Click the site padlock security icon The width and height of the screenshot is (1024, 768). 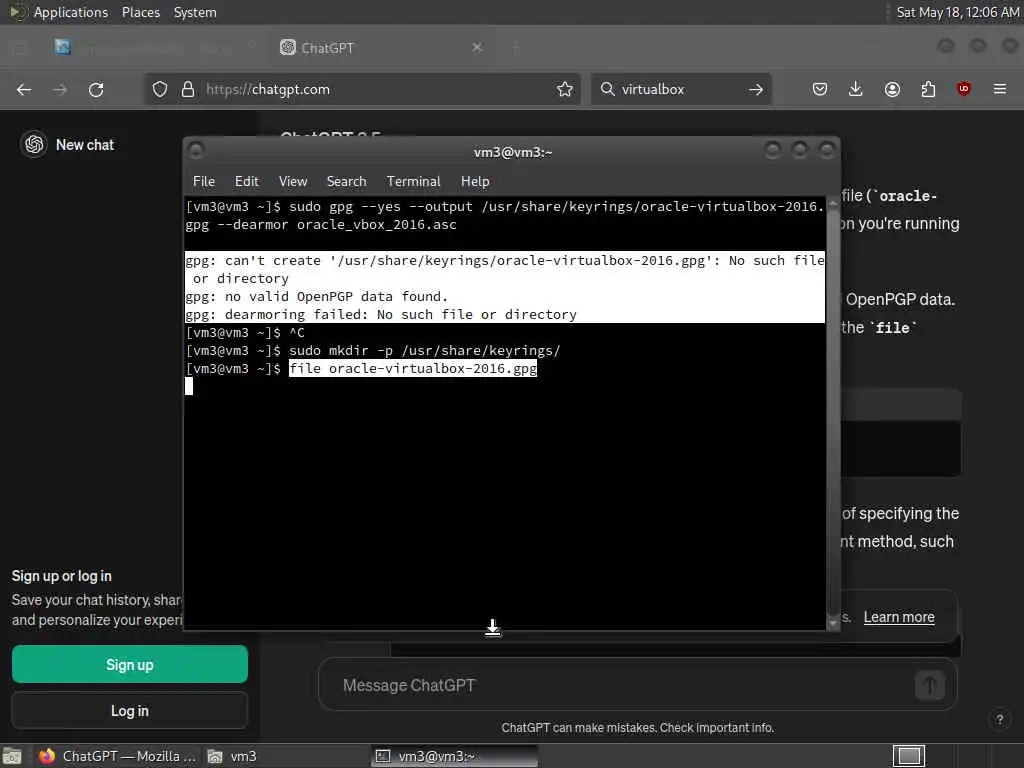point(188,89)
